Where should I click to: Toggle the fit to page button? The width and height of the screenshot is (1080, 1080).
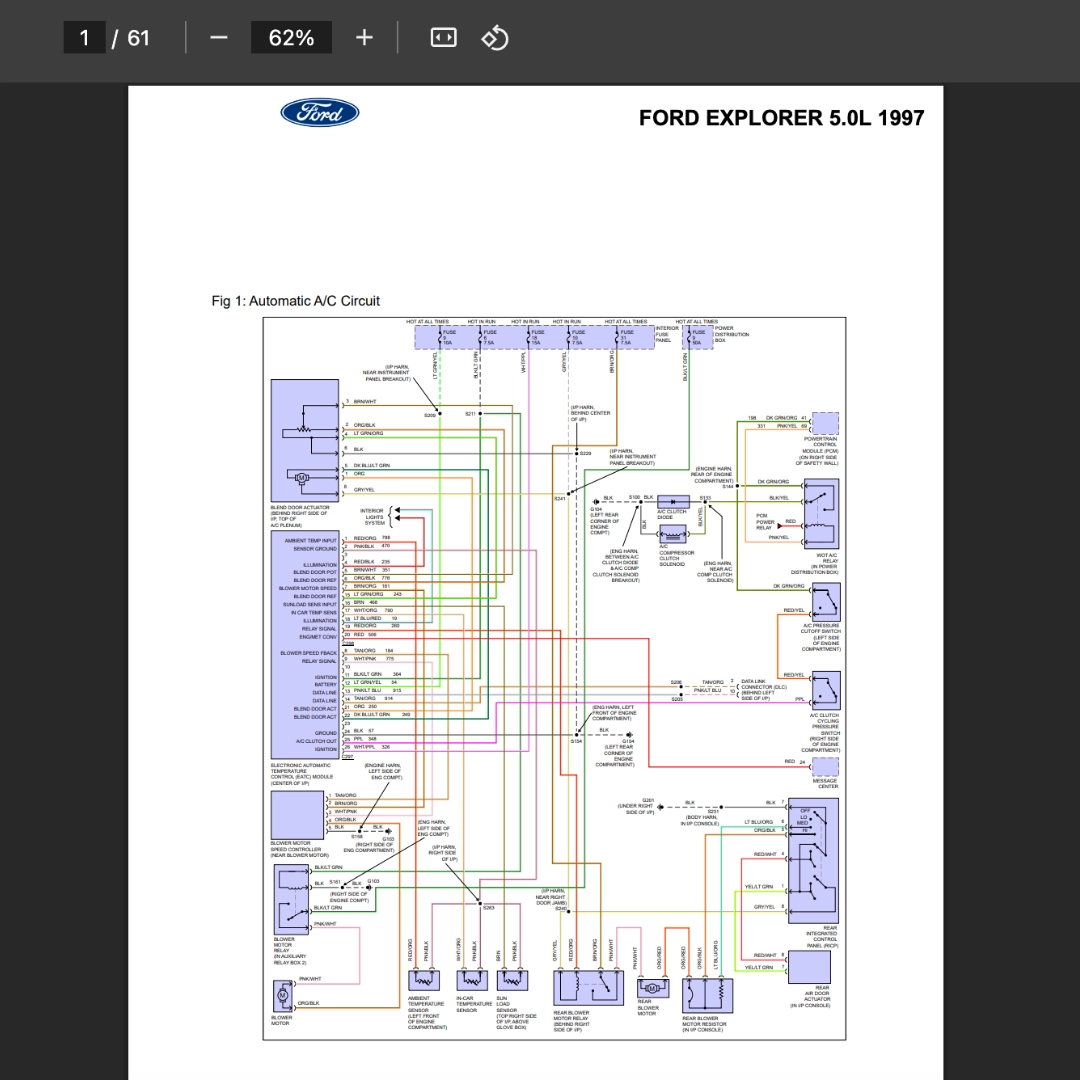coord(444,37)
